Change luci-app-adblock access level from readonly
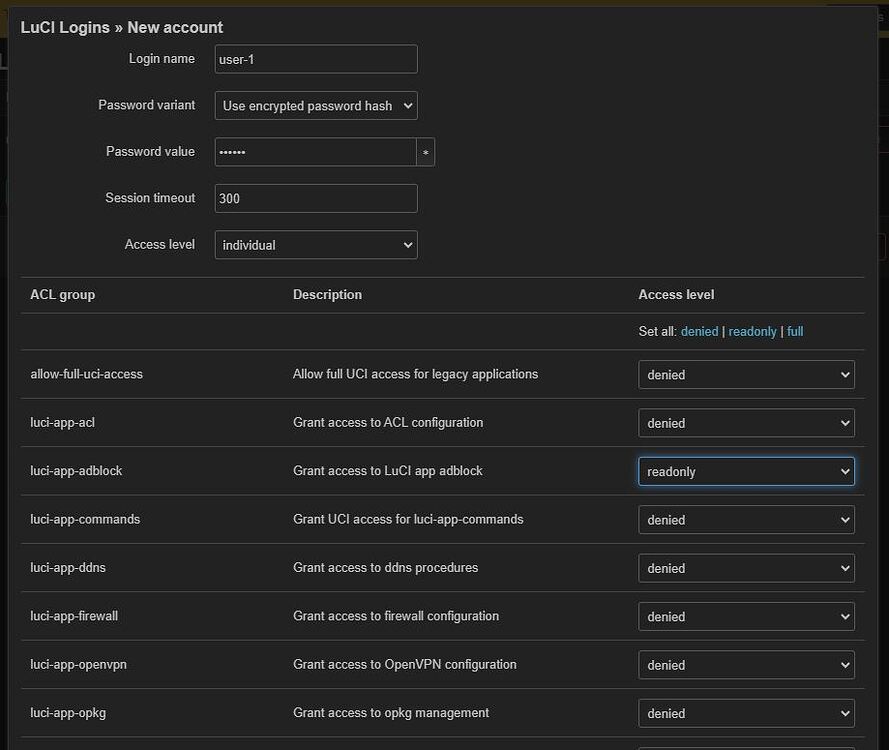The image size is (889, 750). click(x=745, y=471)
